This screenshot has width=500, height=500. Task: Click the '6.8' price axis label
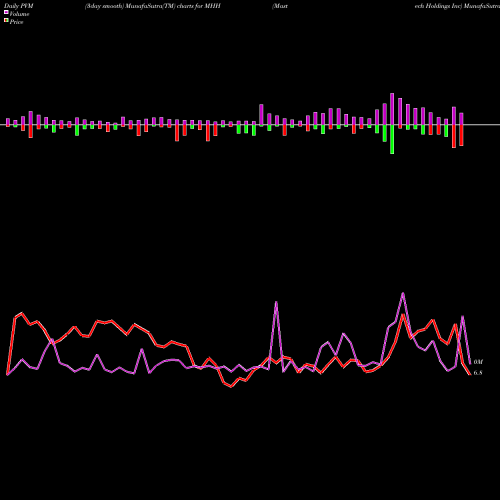click(x=478, y=373)
